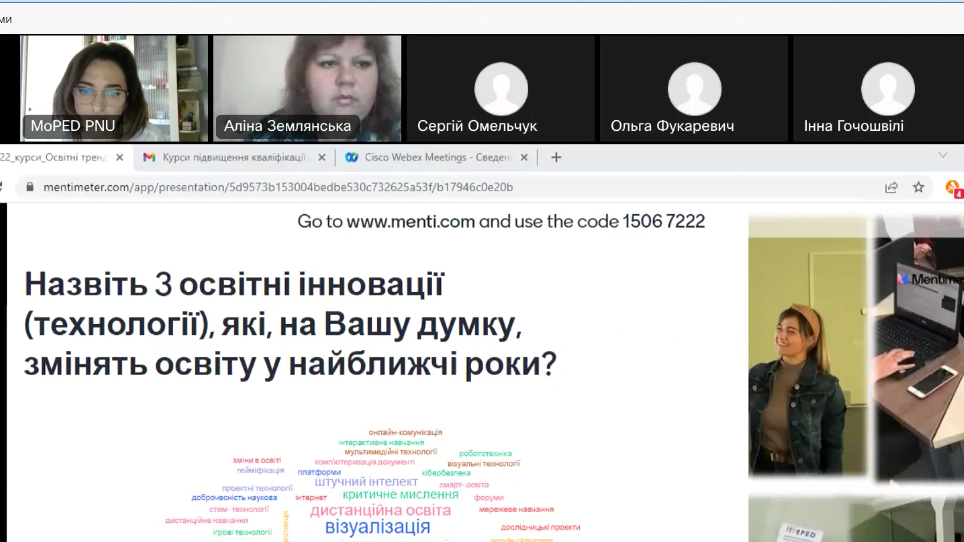This screenshot has height=542, width=964.
Task: Click 'доброчесність наукова' in the word cloud
Action: (234, 498)
